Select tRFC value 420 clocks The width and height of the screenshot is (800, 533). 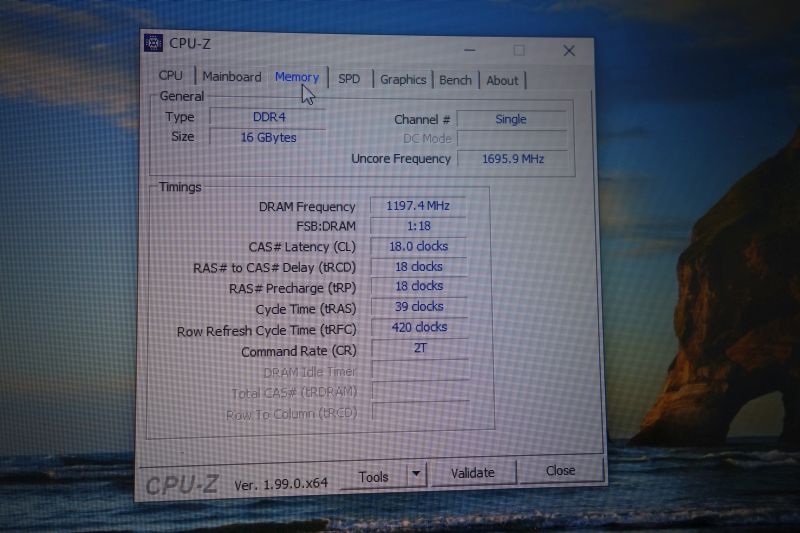pyautogui.click(x=419, y=327)
